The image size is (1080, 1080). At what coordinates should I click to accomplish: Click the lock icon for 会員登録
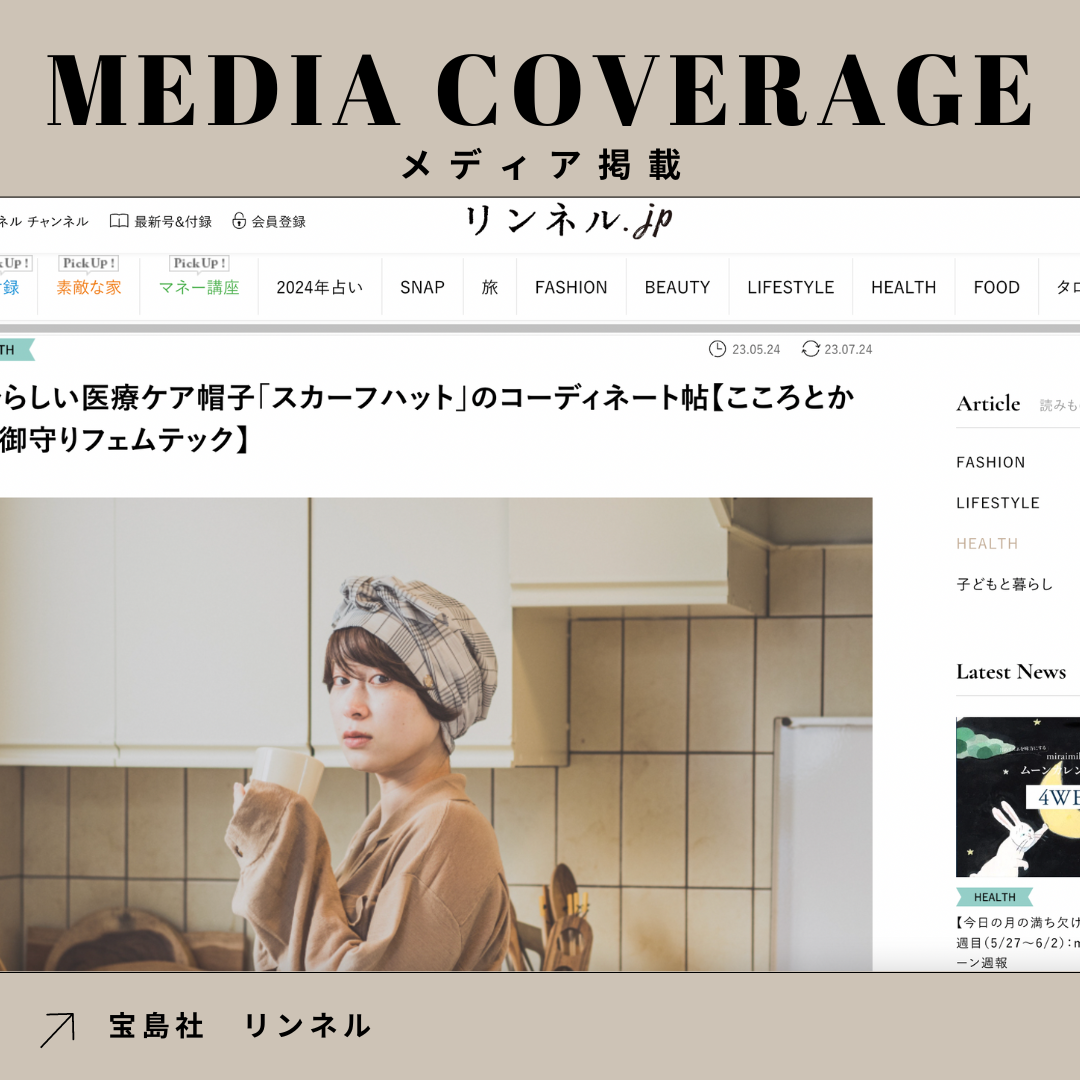coord(239,221)
